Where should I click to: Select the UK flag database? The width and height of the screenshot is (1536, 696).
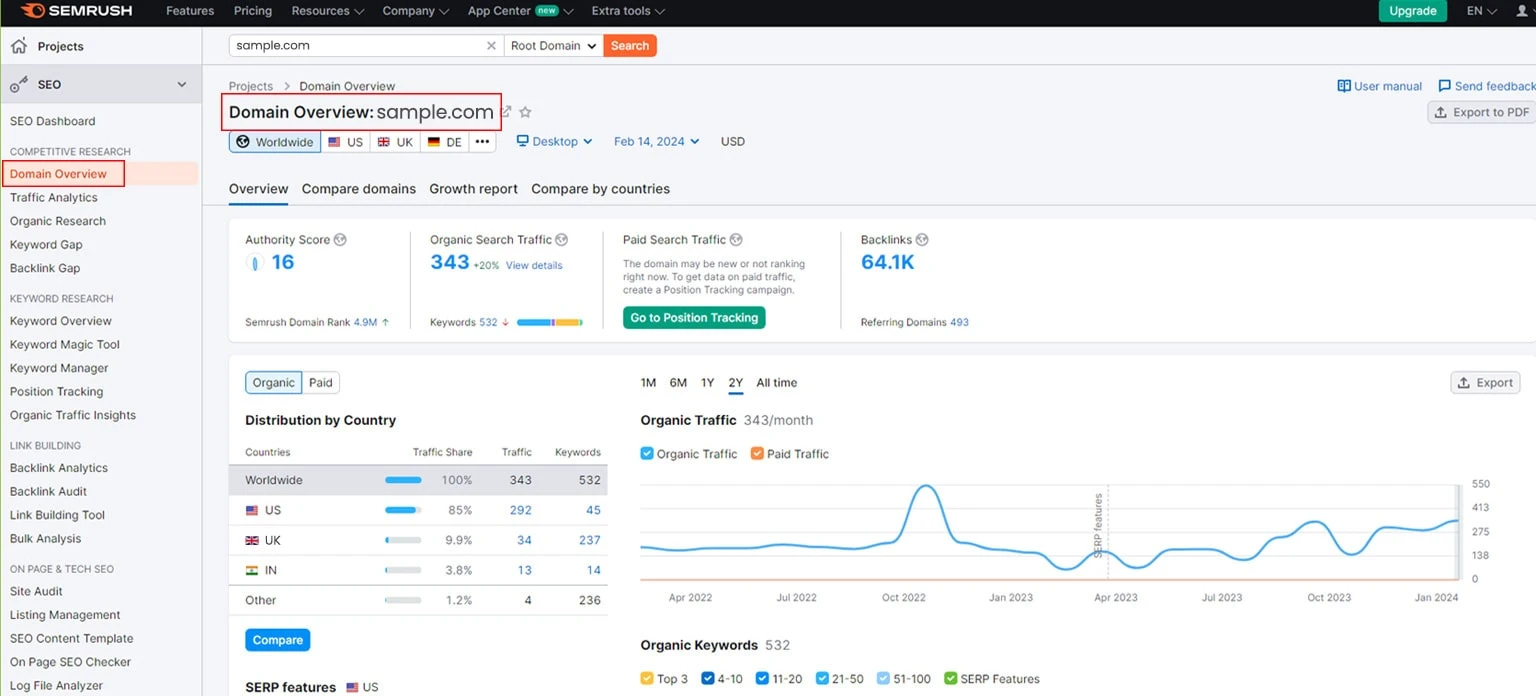click(x=395, y=142)
